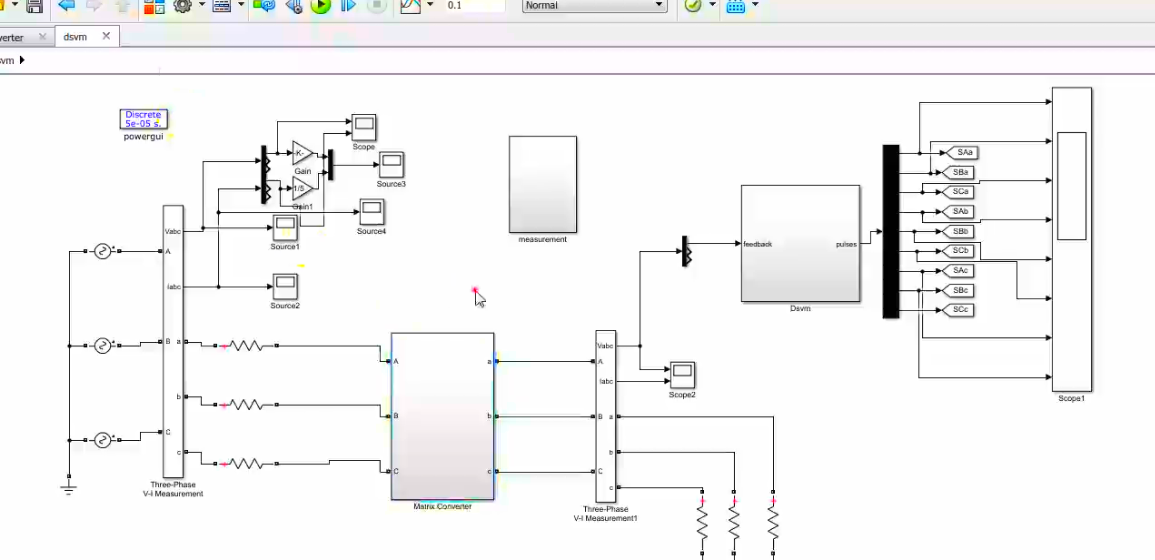Select the Scope2 block
The width and height of the screenshot is (1155, 560).
[x=682, y=375]
